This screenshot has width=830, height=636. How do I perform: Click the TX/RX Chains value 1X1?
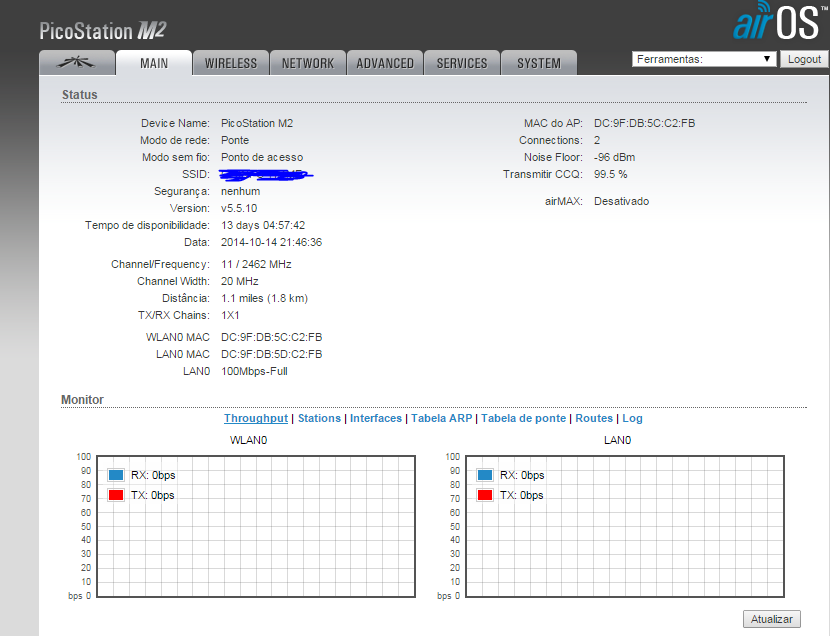230,315
